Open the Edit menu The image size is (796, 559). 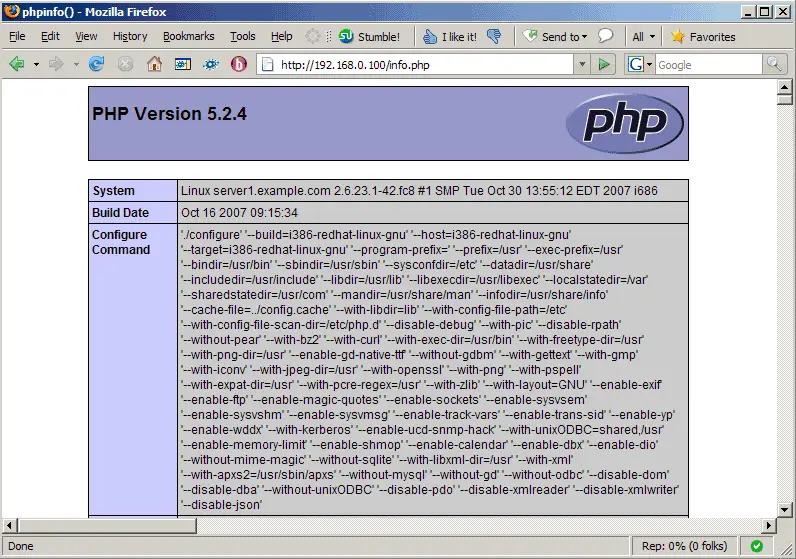pos(50,37)
